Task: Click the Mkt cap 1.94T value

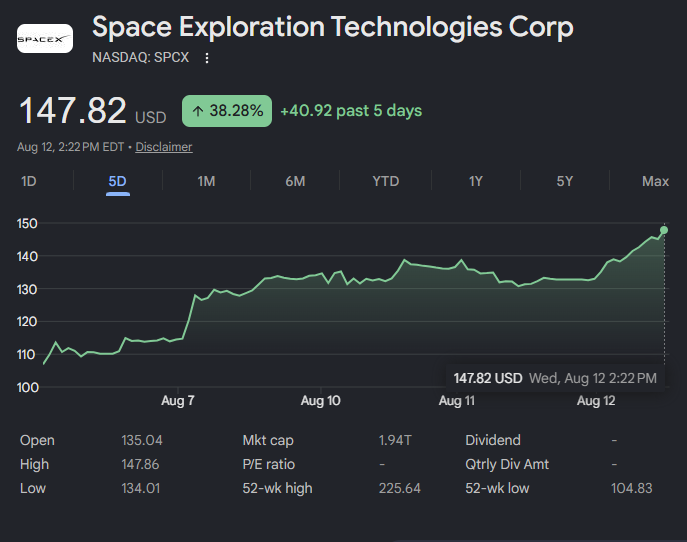Action: (395, 440)
